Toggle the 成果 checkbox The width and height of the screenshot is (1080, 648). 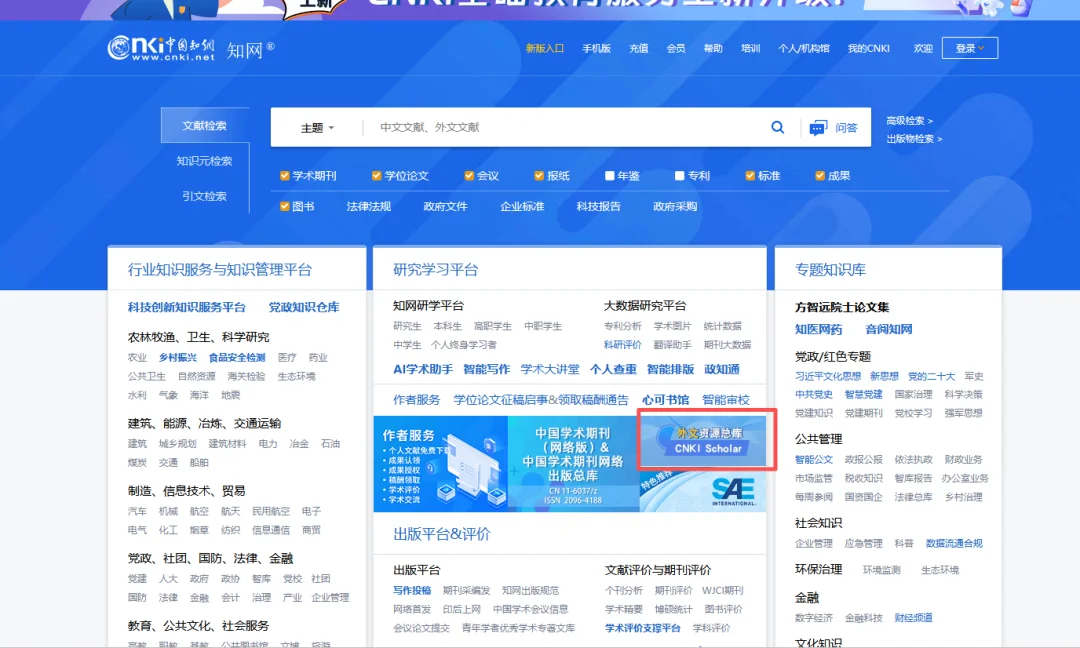pos(820,176)
